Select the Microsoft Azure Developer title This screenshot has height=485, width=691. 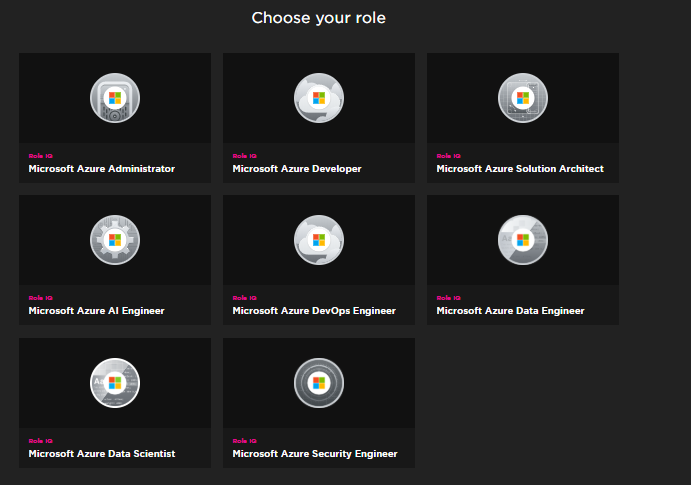pos(297,169)
